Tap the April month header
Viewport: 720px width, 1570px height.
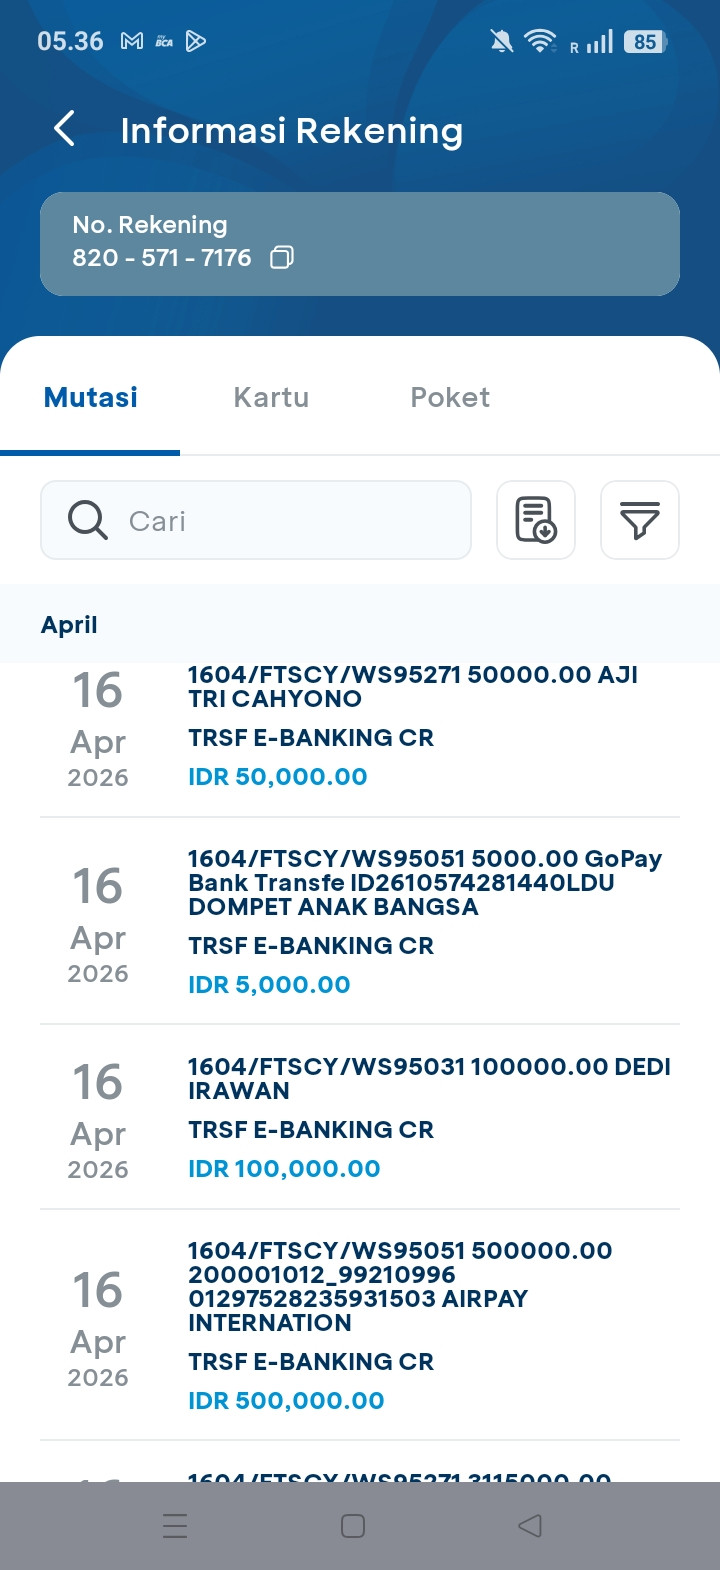69,625
